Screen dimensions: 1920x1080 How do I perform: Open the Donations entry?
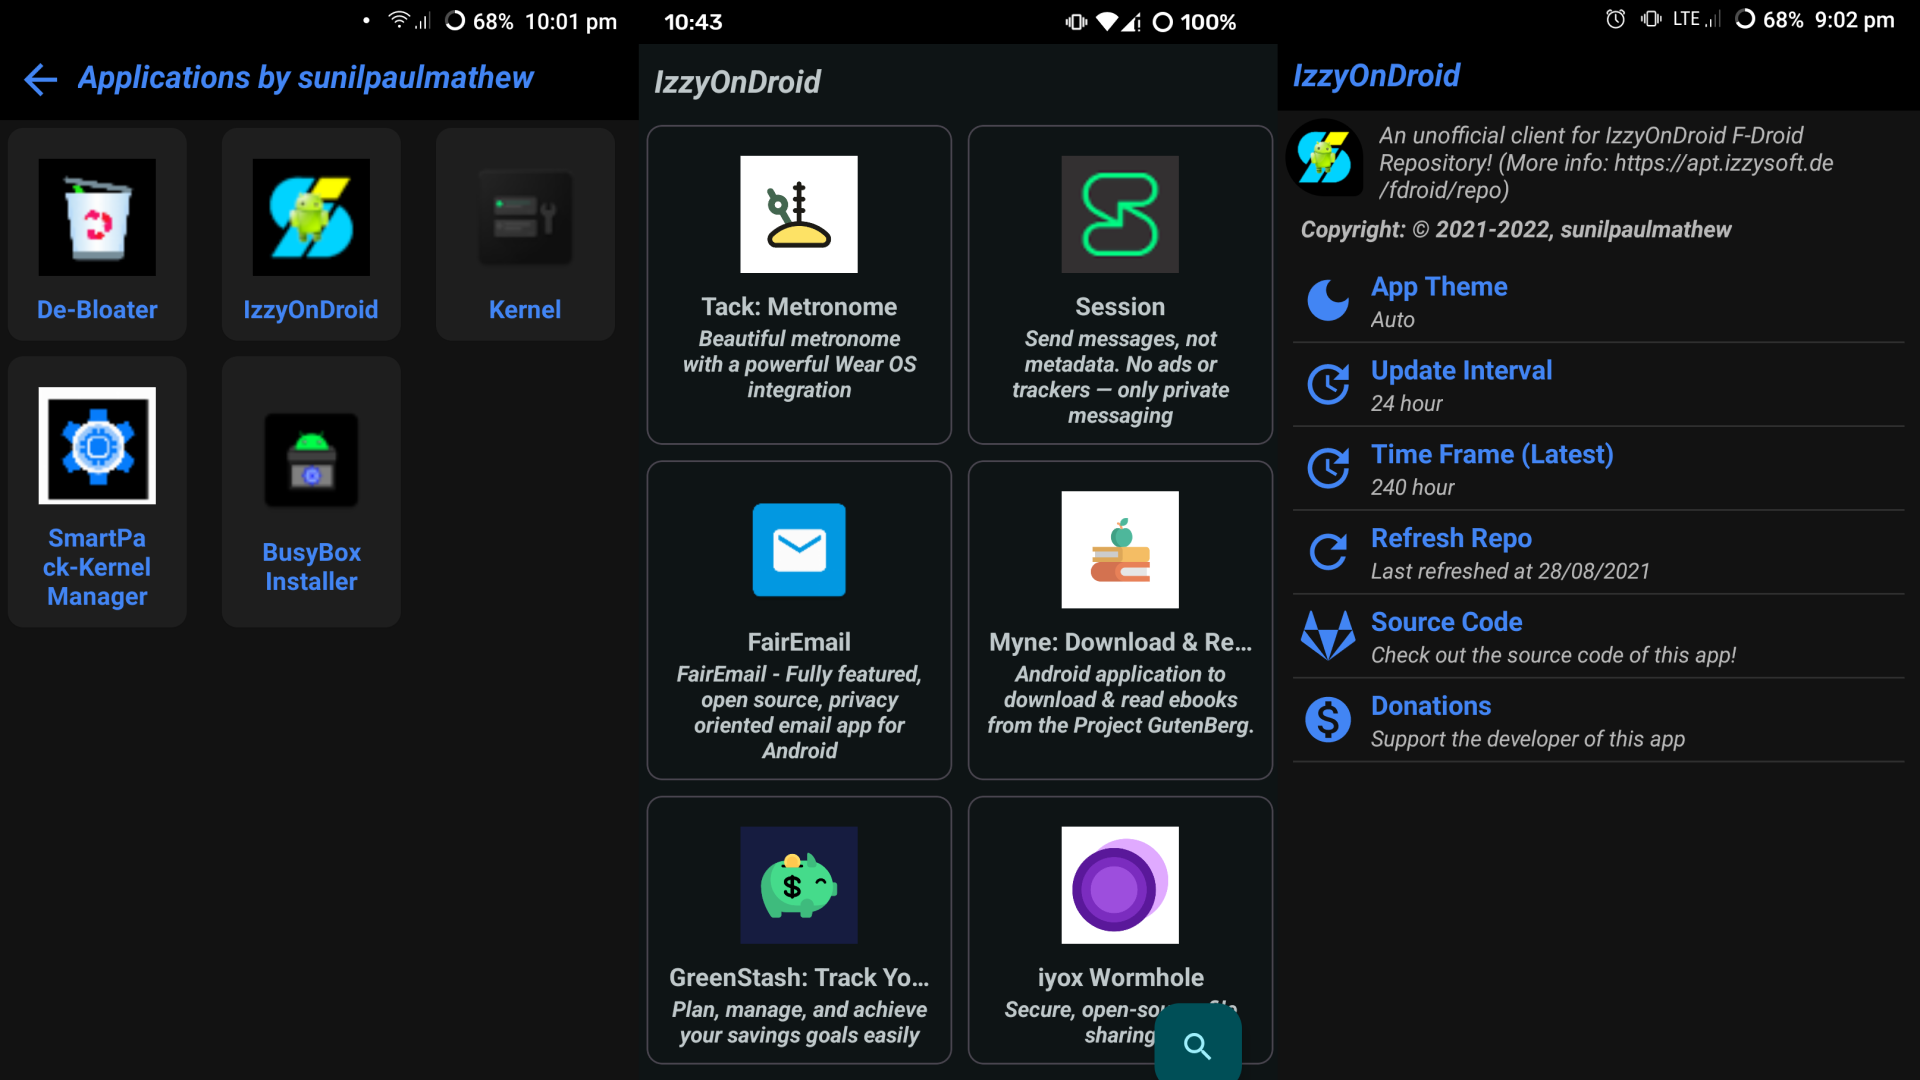point(1598,721)
